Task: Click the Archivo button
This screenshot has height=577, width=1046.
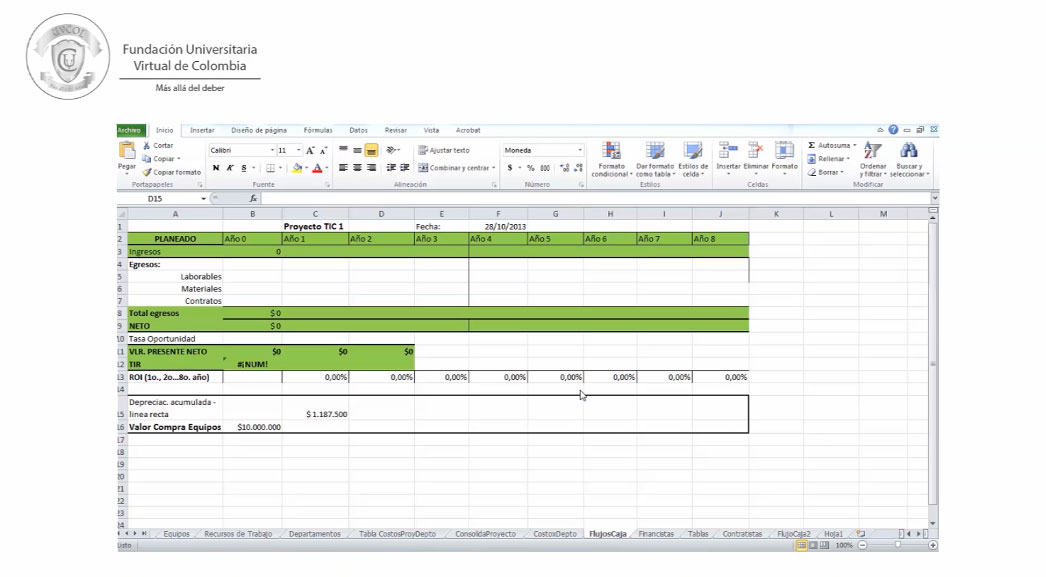Action: (129, 130)
